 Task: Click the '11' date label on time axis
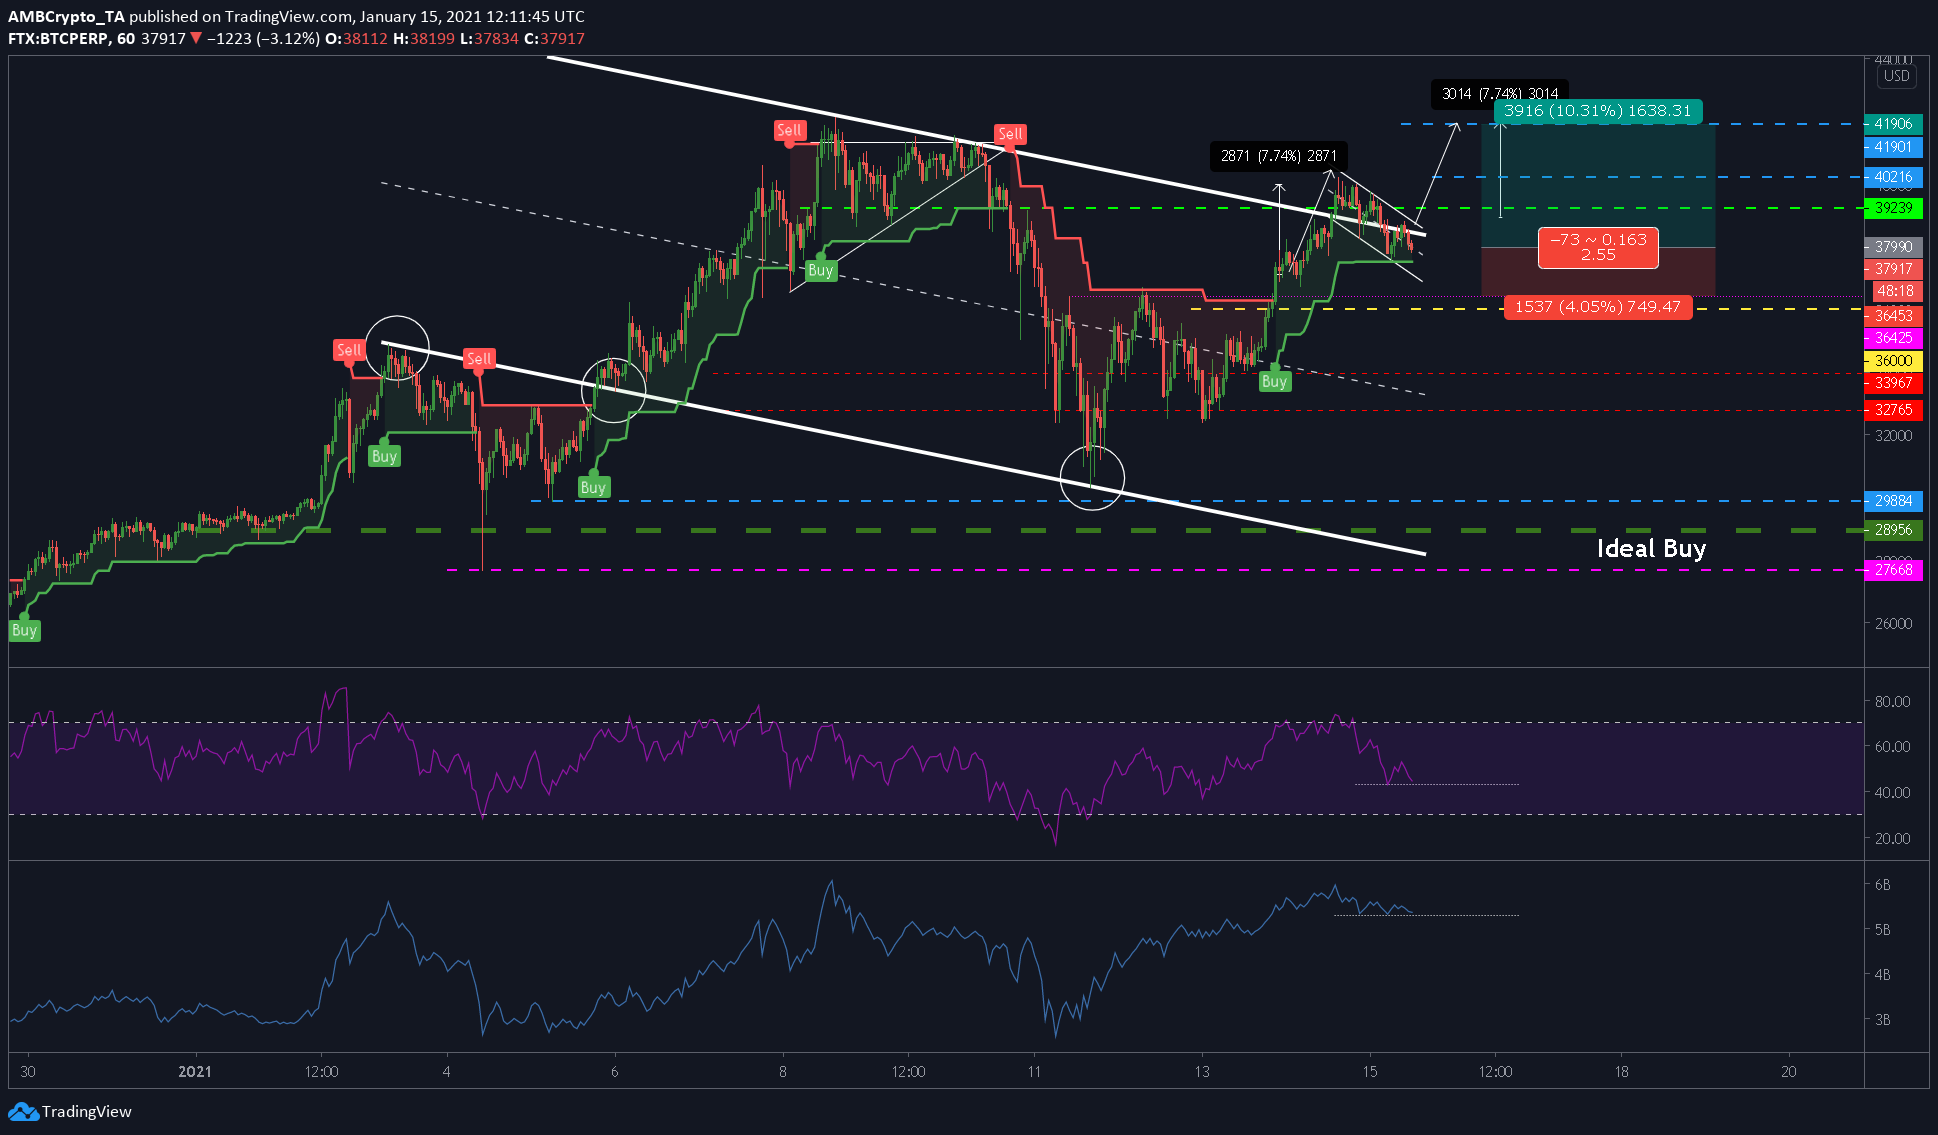[1034, 1071]
